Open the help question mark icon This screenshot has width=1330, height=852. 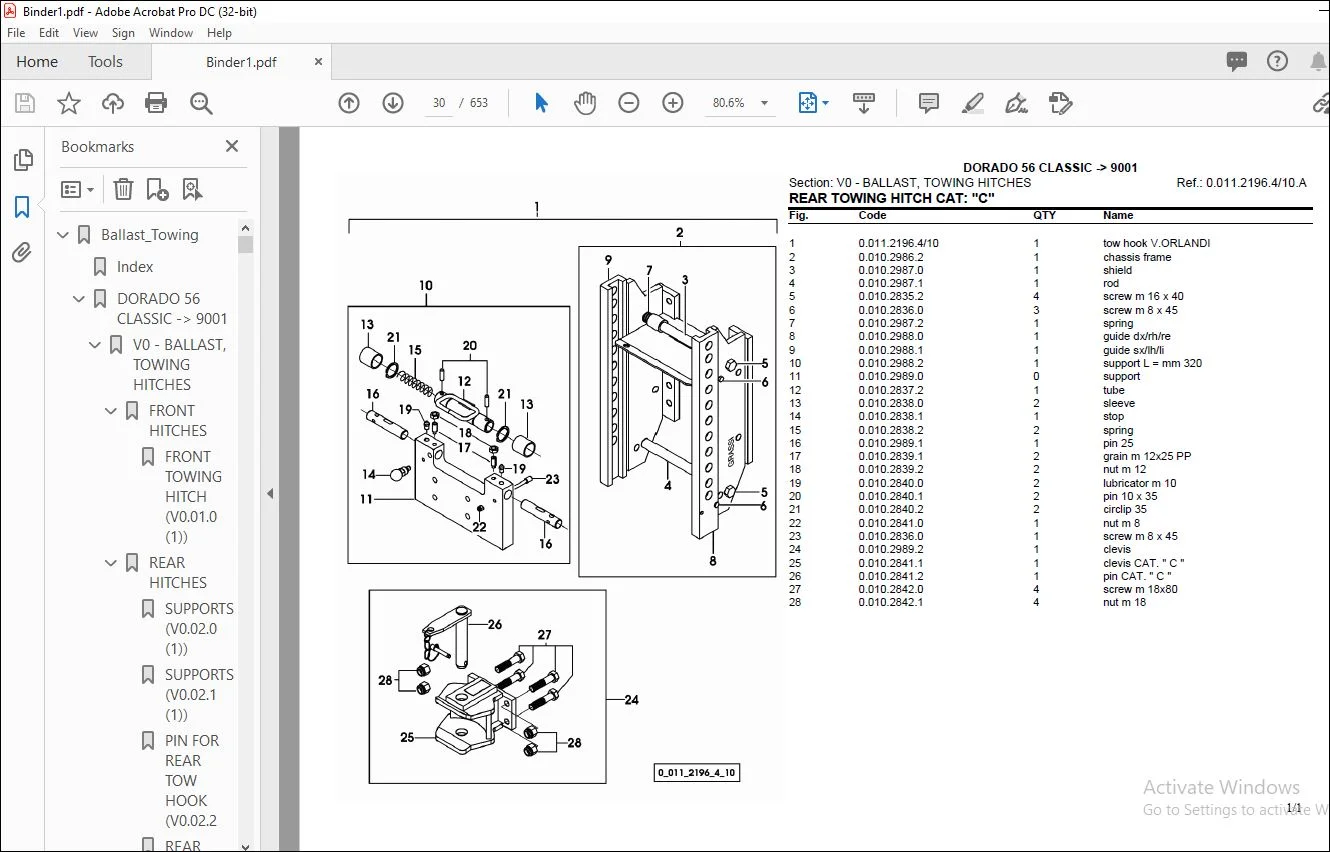(x=1277, y=61)
